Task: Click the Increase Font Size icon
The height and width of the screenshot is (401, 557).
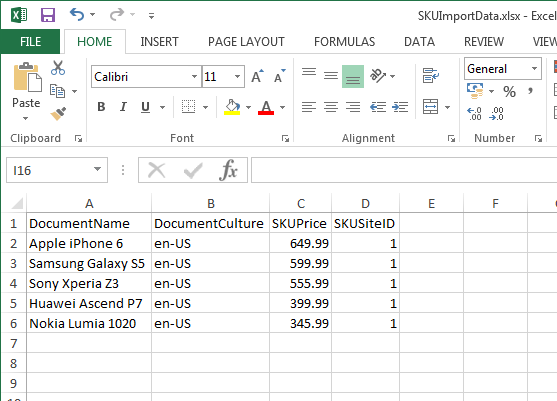Action: 258,76
